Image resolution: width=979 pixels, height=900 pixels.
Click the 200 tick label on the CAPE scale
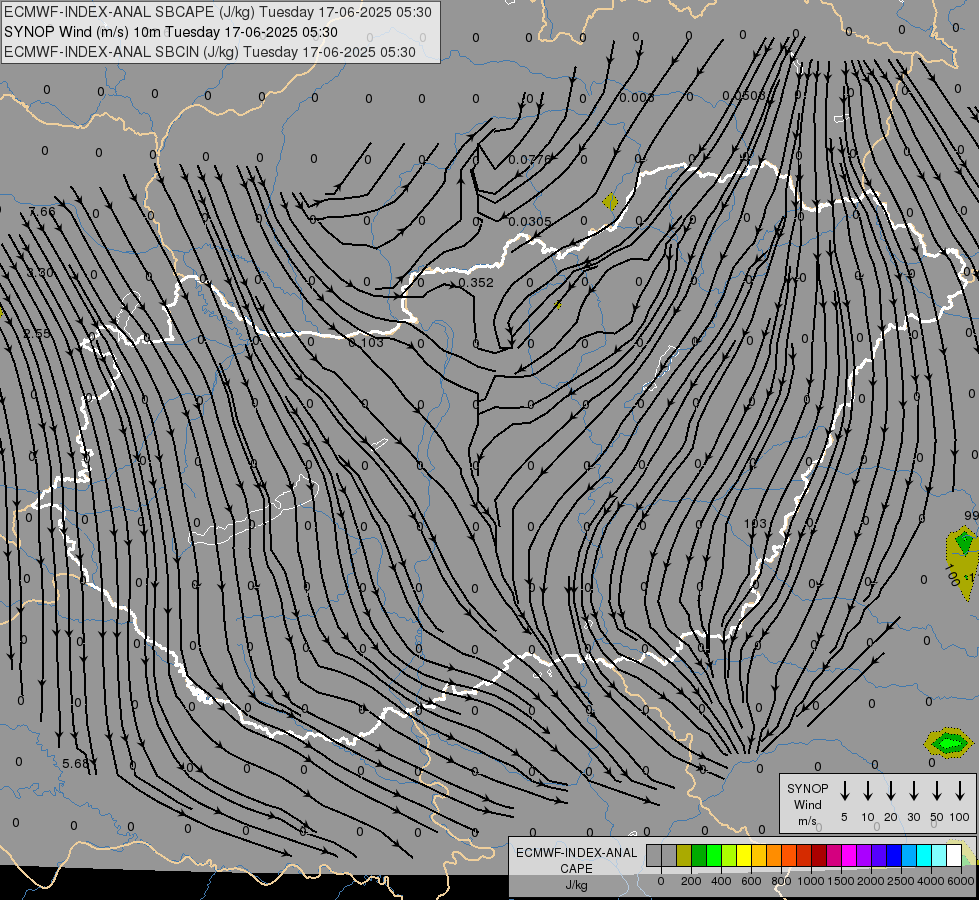pos(691,881)
